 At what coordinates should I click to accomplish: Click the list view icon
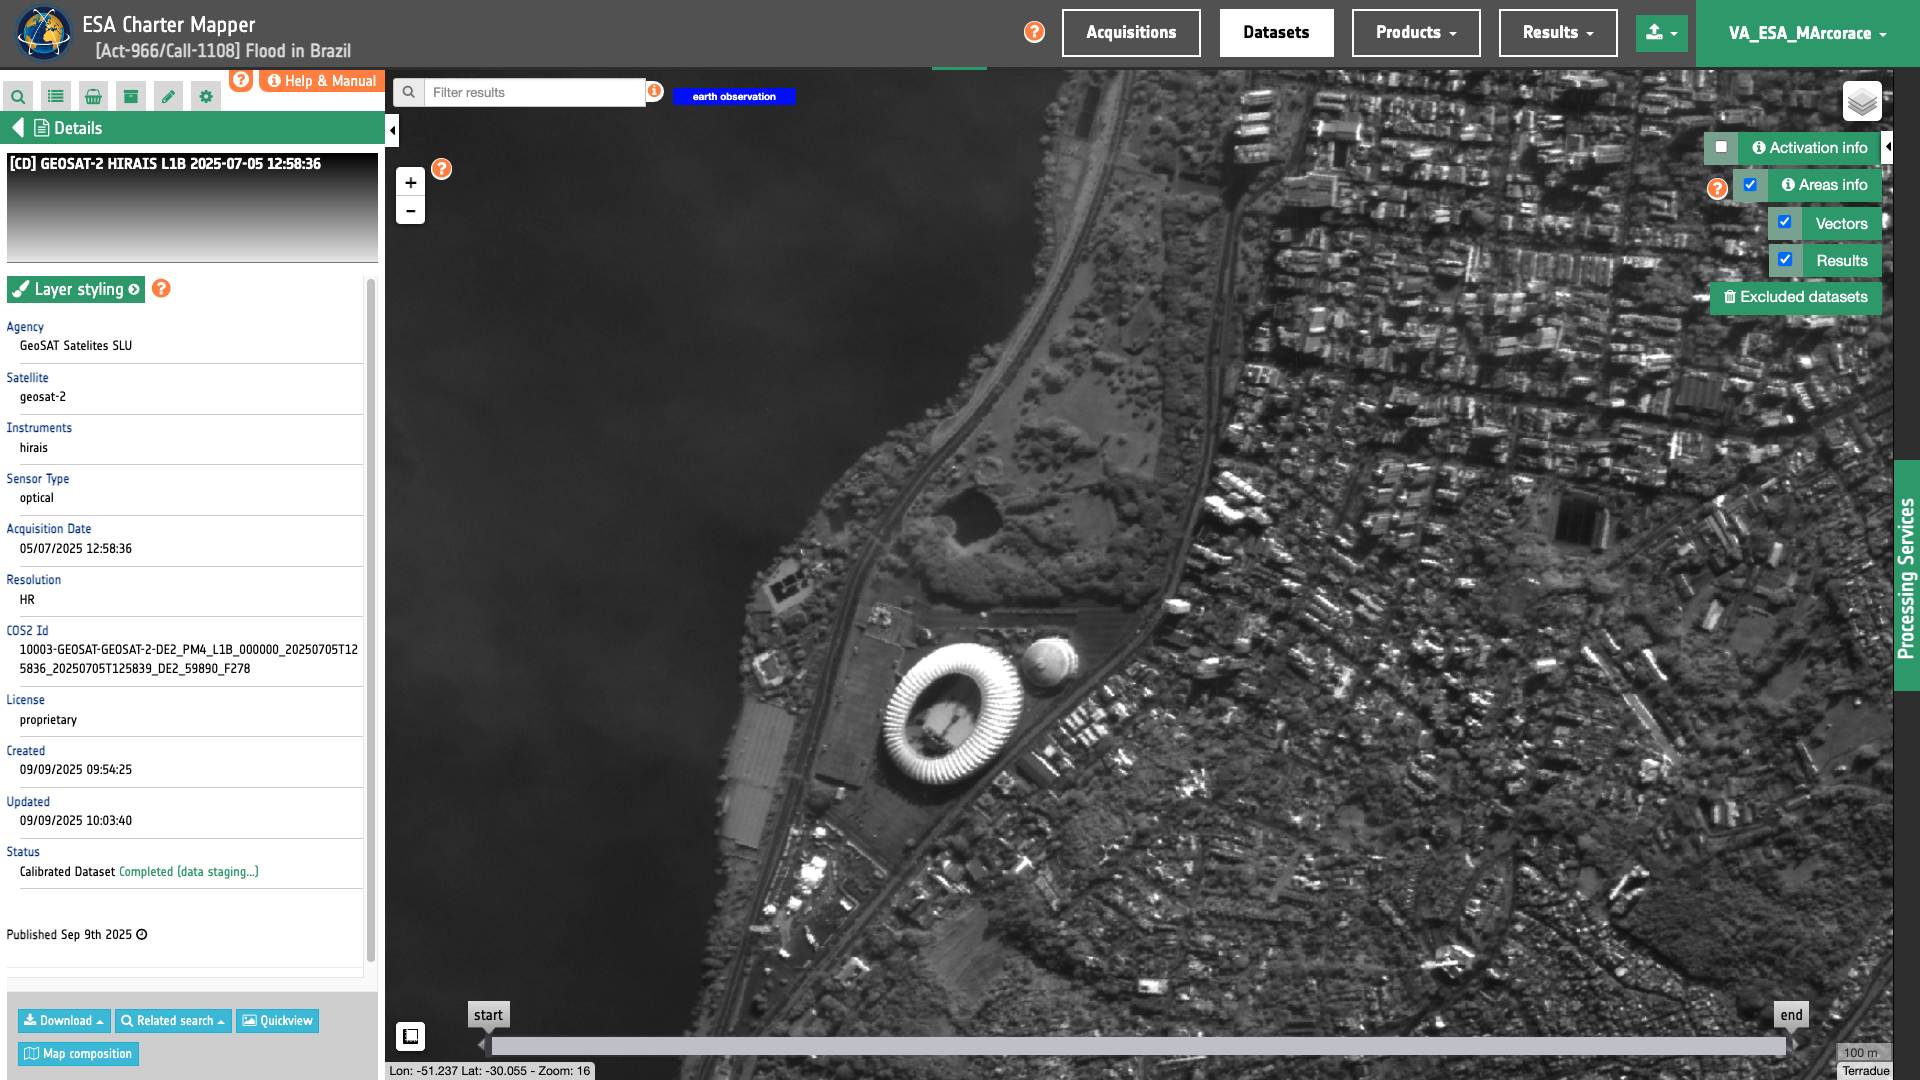(x=56, y=97)
